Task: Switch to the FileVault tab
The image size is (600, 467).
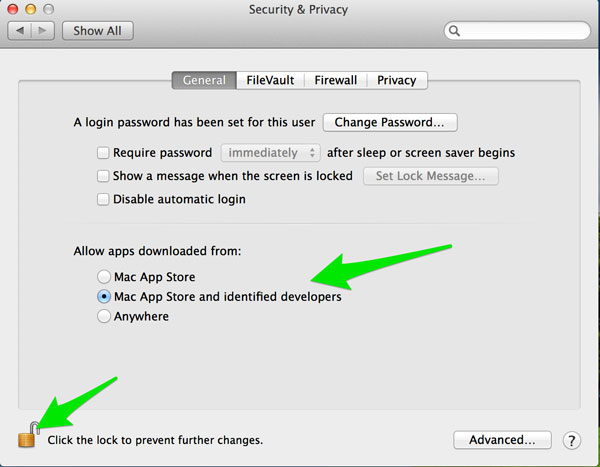Action: [270, 80]
